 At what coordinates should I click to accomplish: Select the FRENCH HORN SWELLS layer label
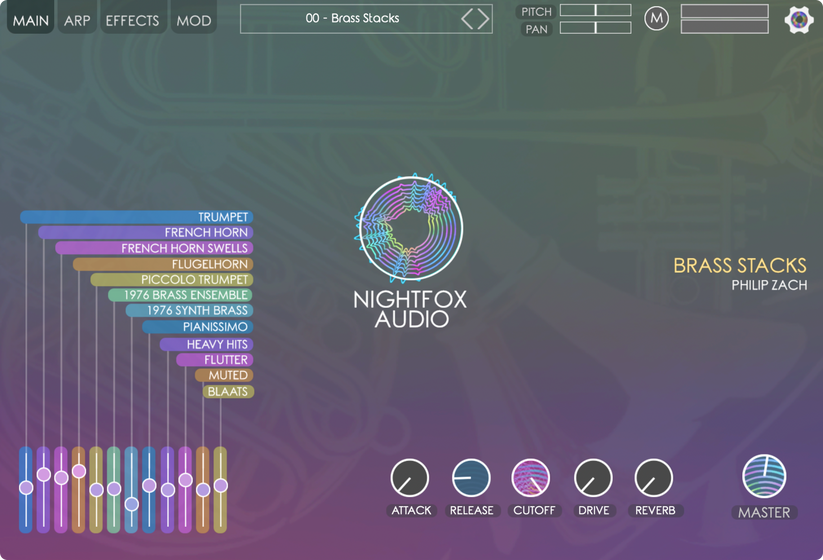[185, 248]
